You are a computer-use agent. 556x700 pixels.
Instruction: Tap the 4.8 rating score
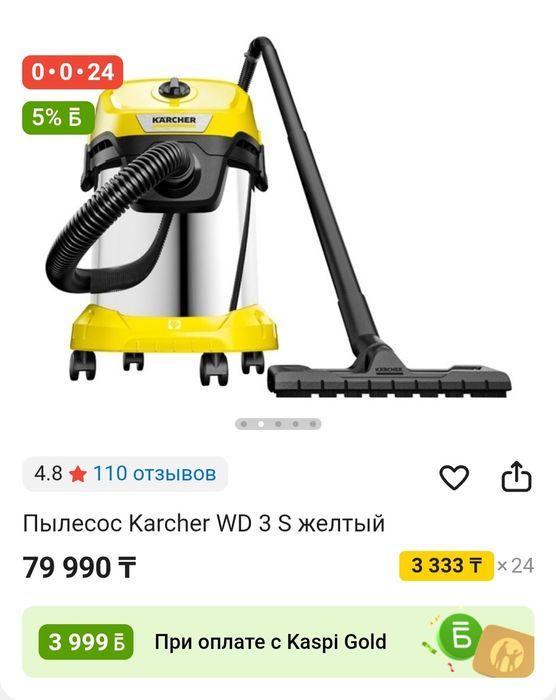coord(48,474)
